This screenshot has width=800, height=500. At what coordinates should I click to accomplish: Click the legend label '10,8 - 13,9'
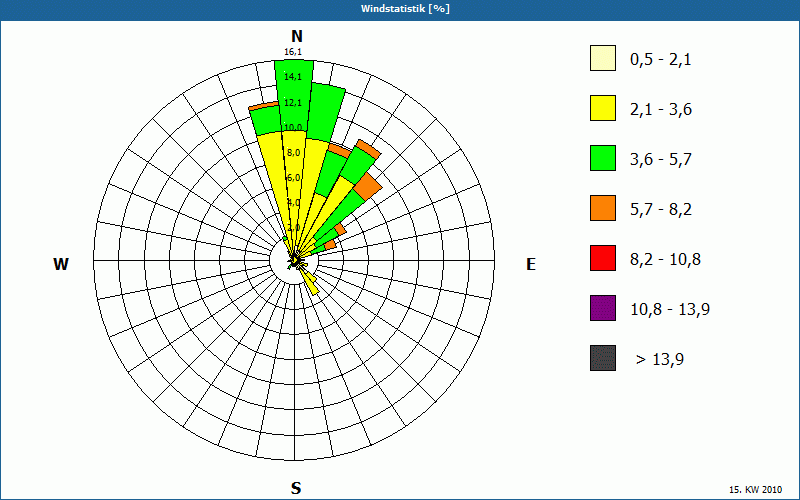coord(670,310)
